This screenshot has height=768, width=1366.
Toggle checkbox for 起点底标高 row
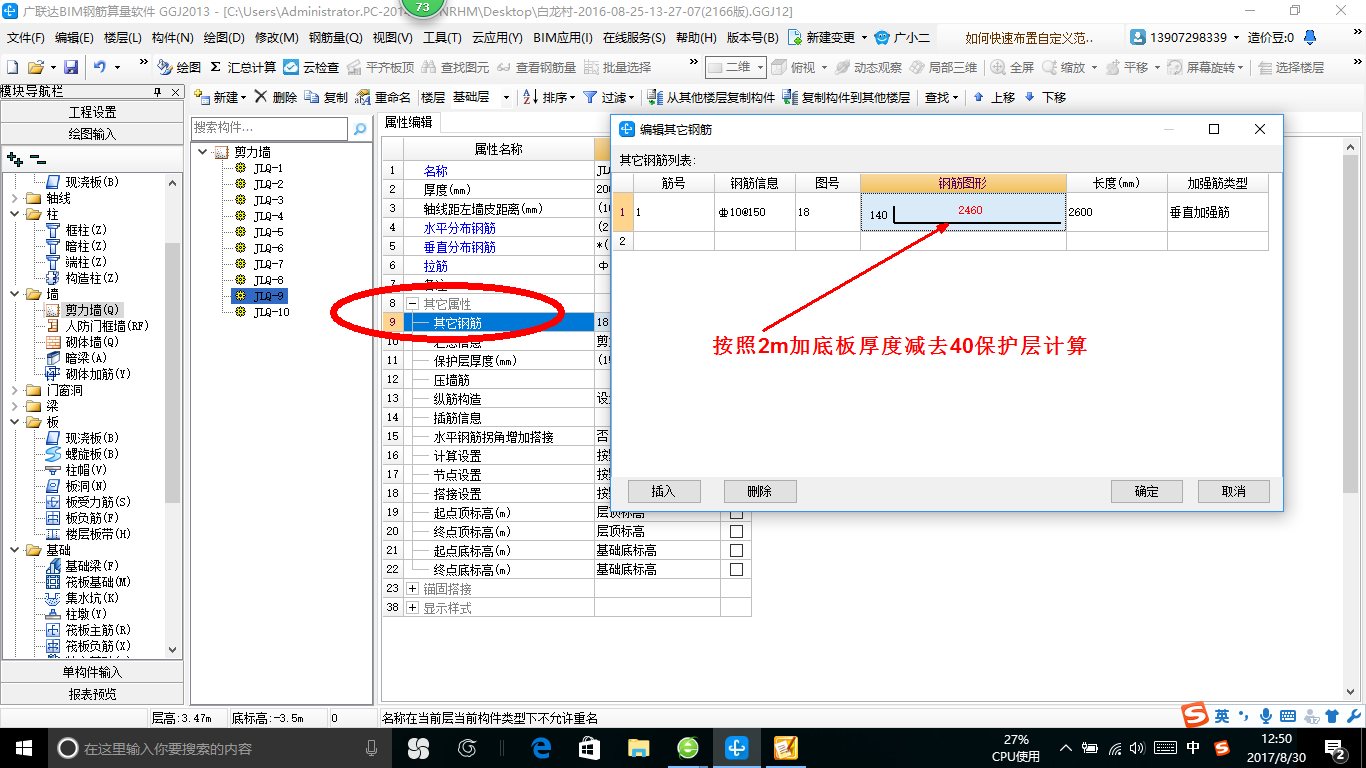tap(737, 550)
